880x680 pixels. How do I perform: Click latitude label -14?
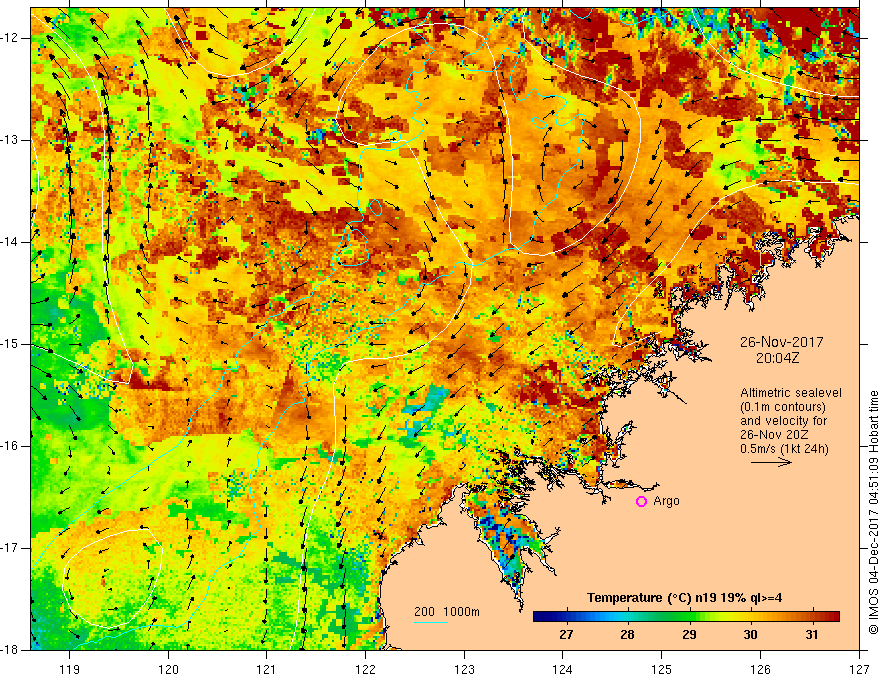[x=11, y=242]
